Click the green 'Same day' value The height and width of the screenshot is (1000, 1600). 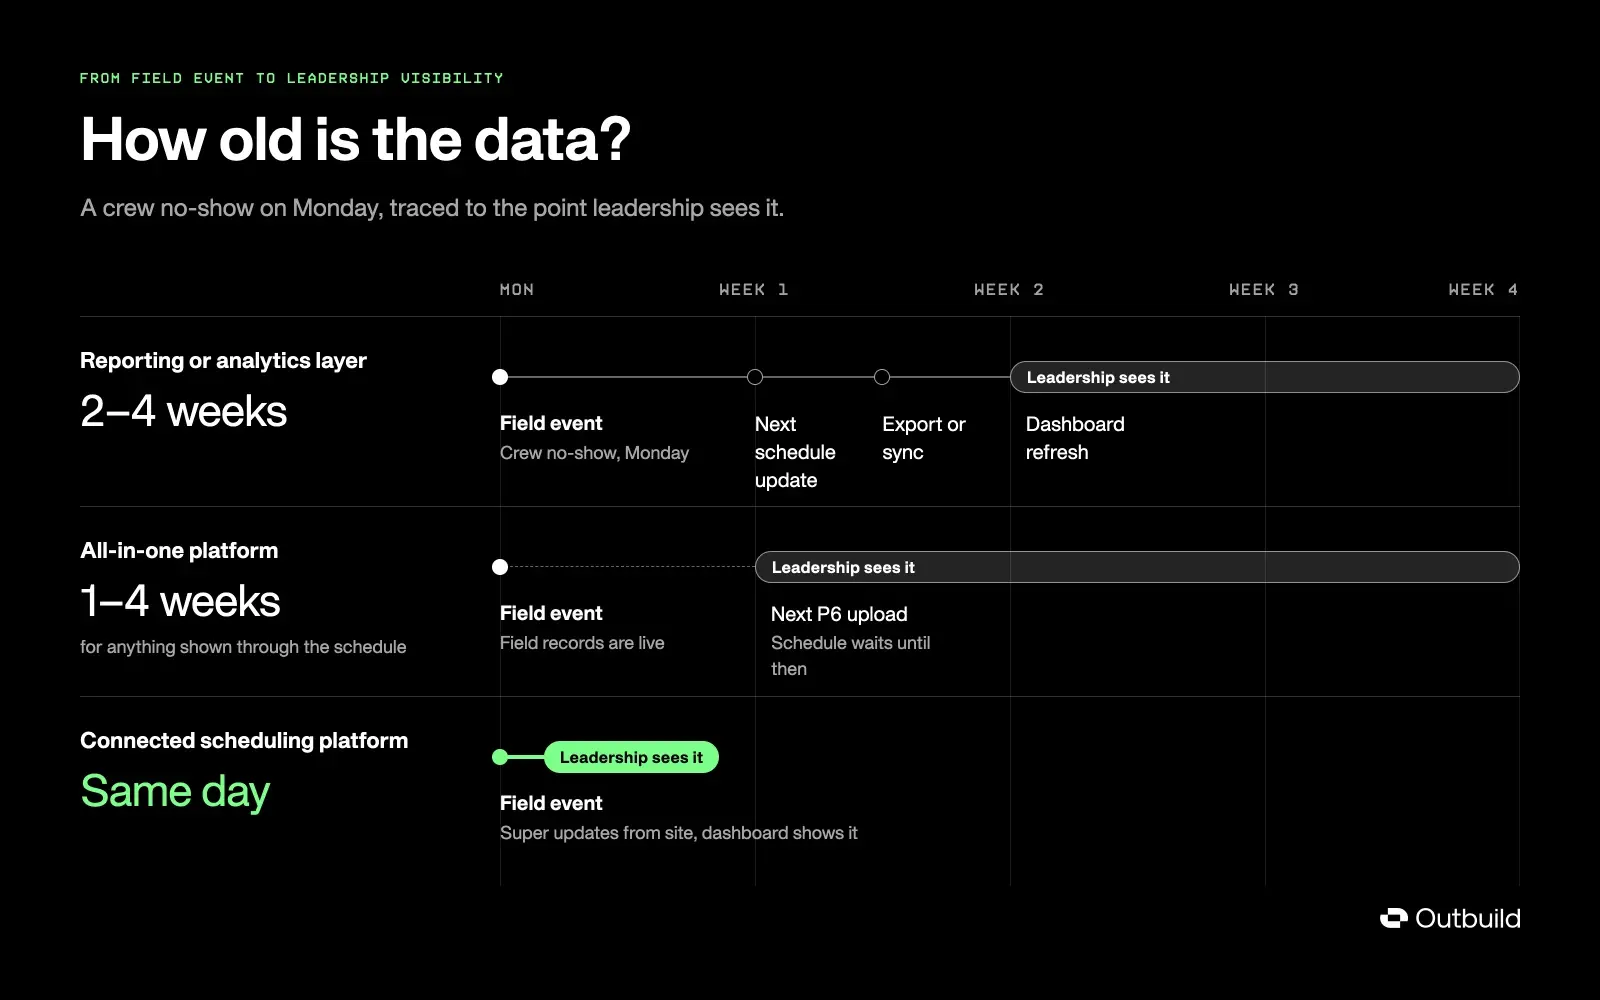point(175,792)
